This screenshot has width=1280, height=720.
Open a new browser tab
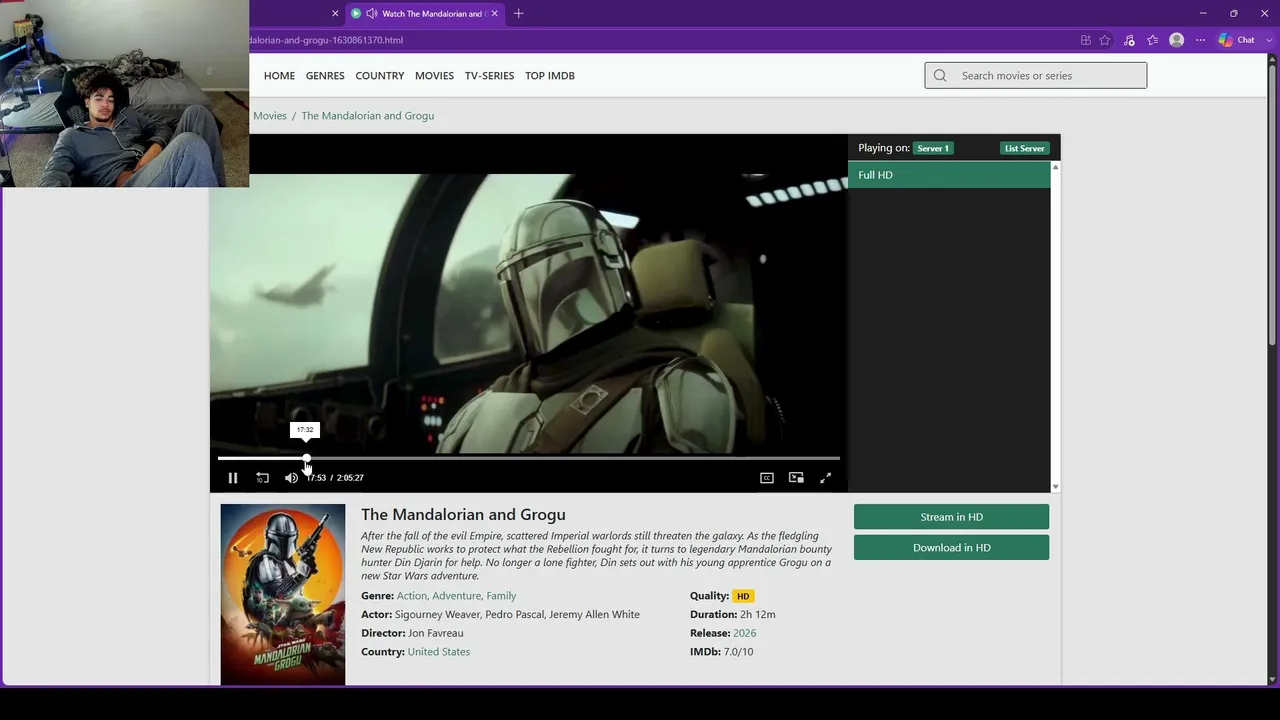point(518,14)
